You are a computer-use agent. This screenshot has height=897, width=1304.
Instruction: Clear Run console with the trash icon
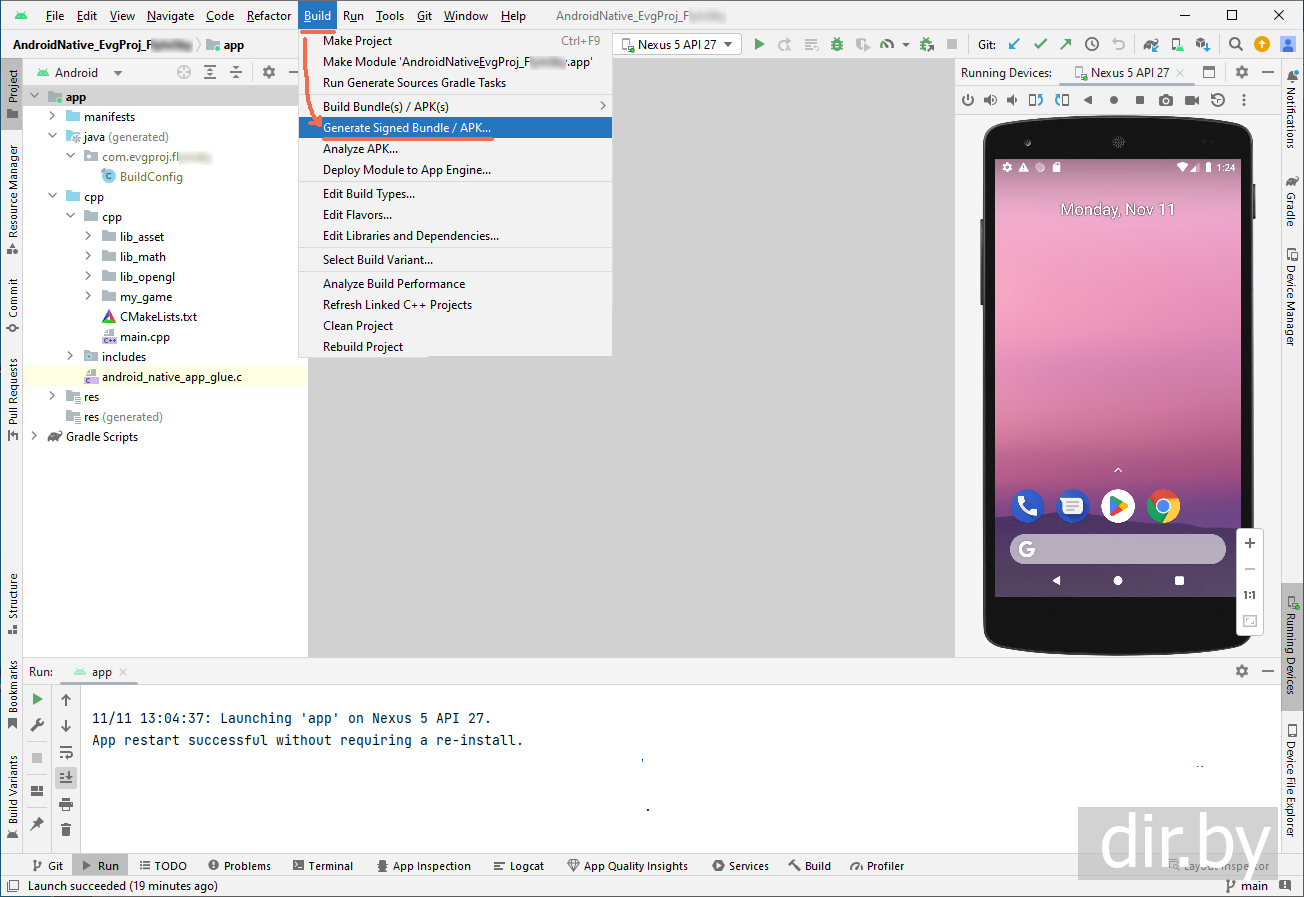(x=66, y=829)
